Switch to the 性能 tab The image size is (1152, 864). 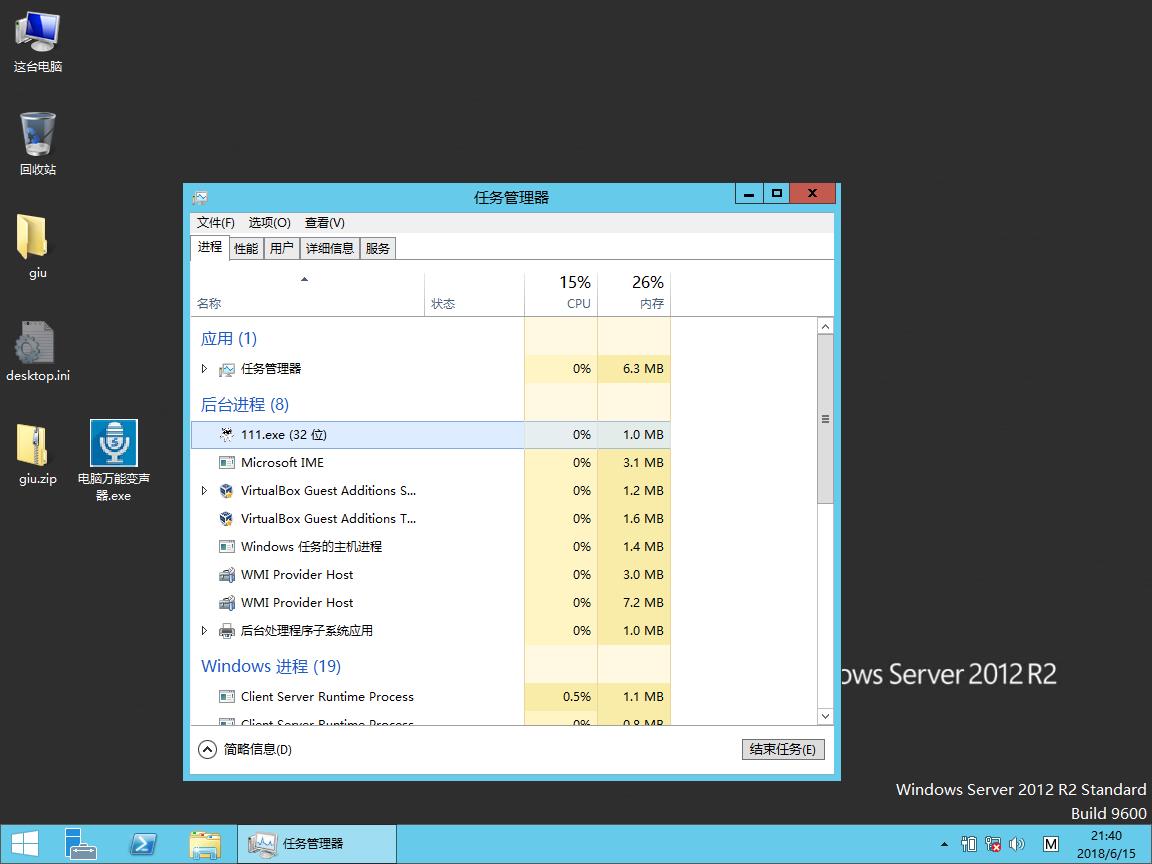pos(245,248)
